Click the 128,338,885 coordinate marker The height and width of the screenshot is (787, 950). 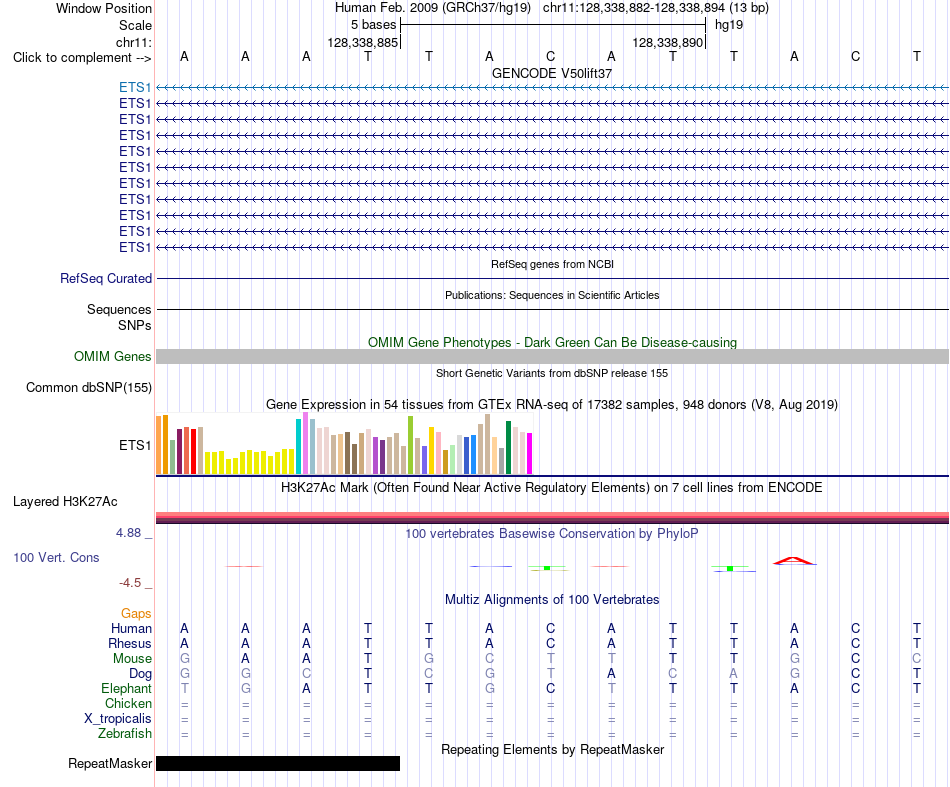tap(362, 42)
